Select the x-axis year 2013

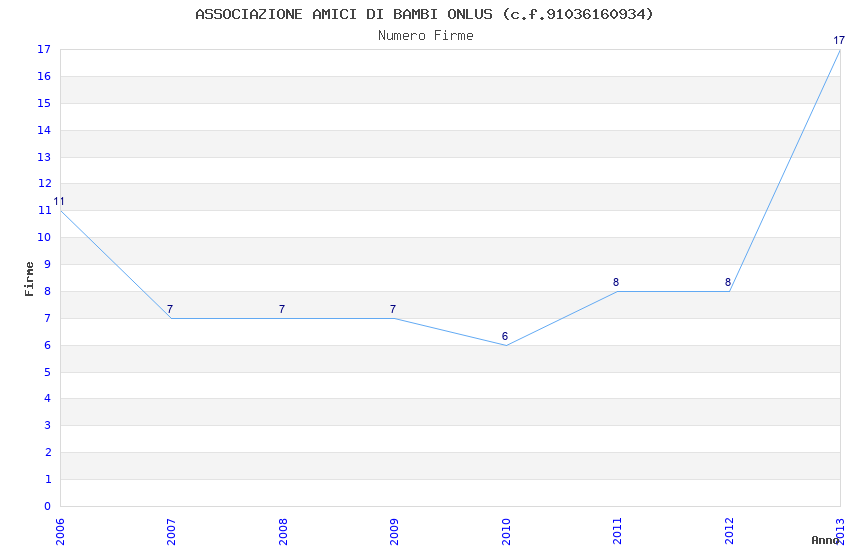[x=840, y=531]
